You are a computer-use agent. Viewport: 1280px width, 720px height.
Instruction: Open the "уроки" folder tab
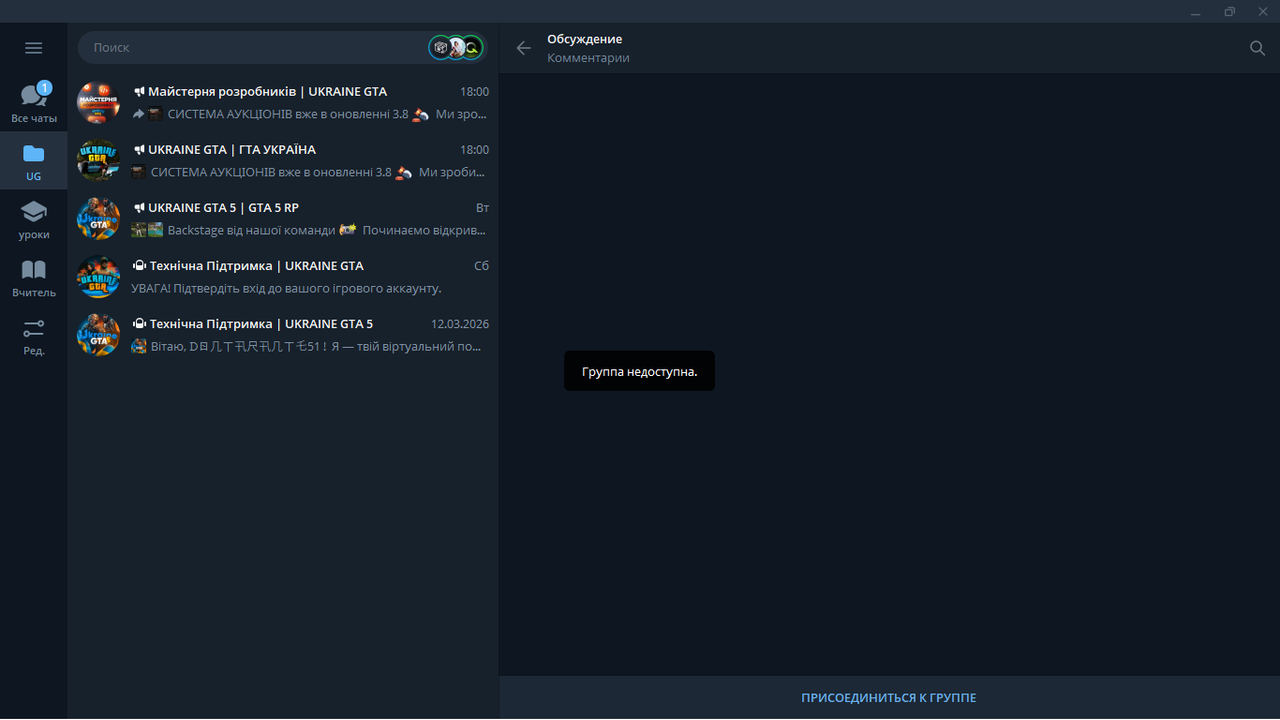coord(34,219)
